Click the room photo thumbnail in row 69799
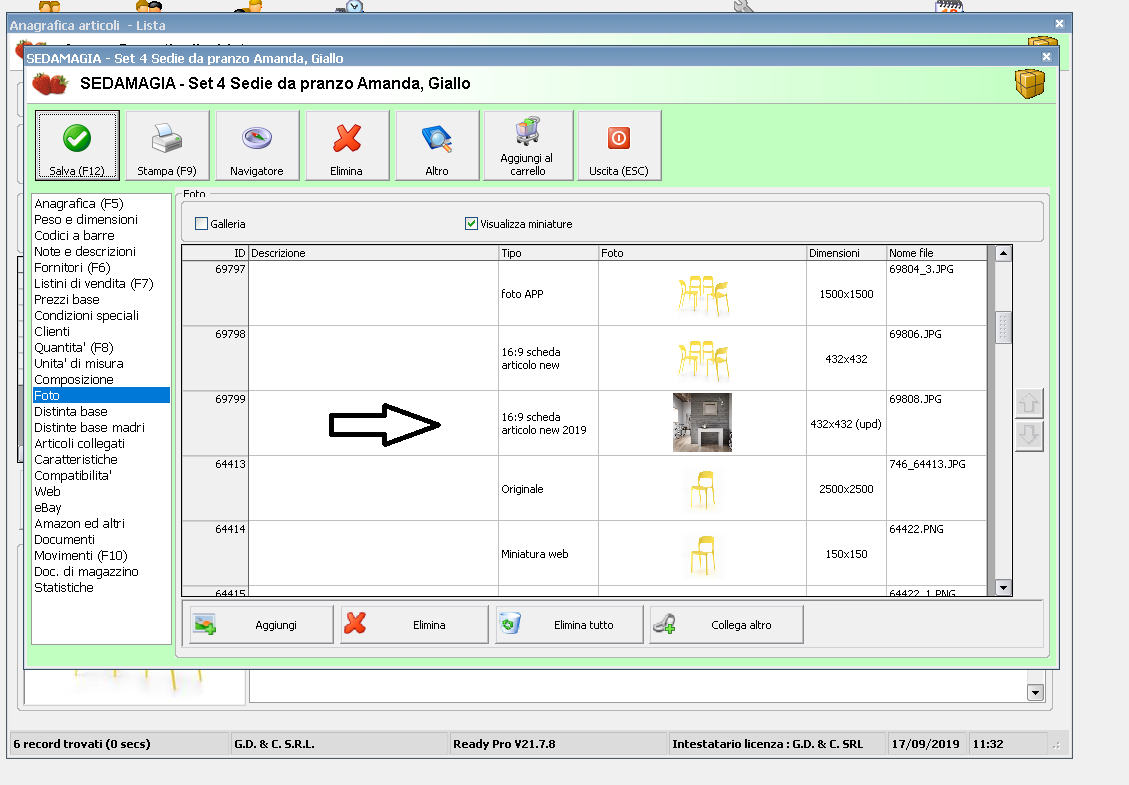This screenshot has width=1129, height=785. [x=702, y=423]
